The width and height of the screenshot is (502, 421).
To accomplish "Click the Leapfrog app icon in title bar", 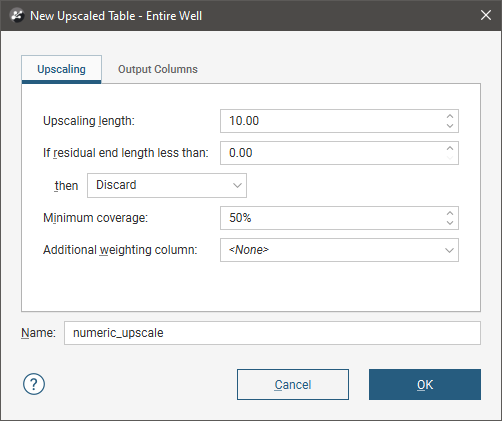I will [17, 16].
